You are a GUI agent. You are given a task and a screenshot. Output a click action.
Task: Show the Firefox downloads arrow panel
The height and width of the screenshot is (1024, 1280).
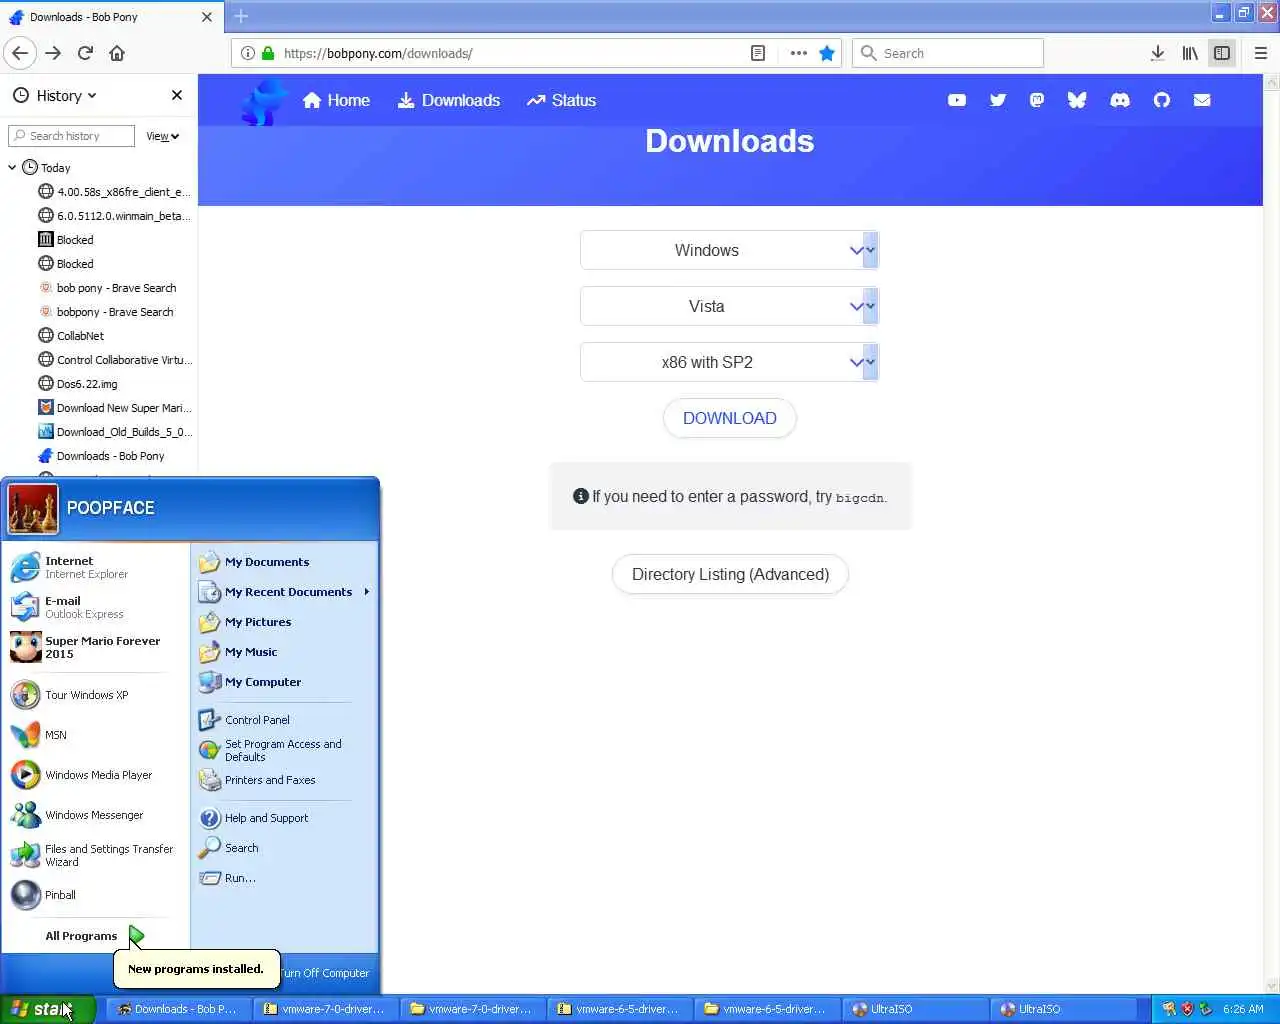pyautogui.click(x=1157, y=53)
